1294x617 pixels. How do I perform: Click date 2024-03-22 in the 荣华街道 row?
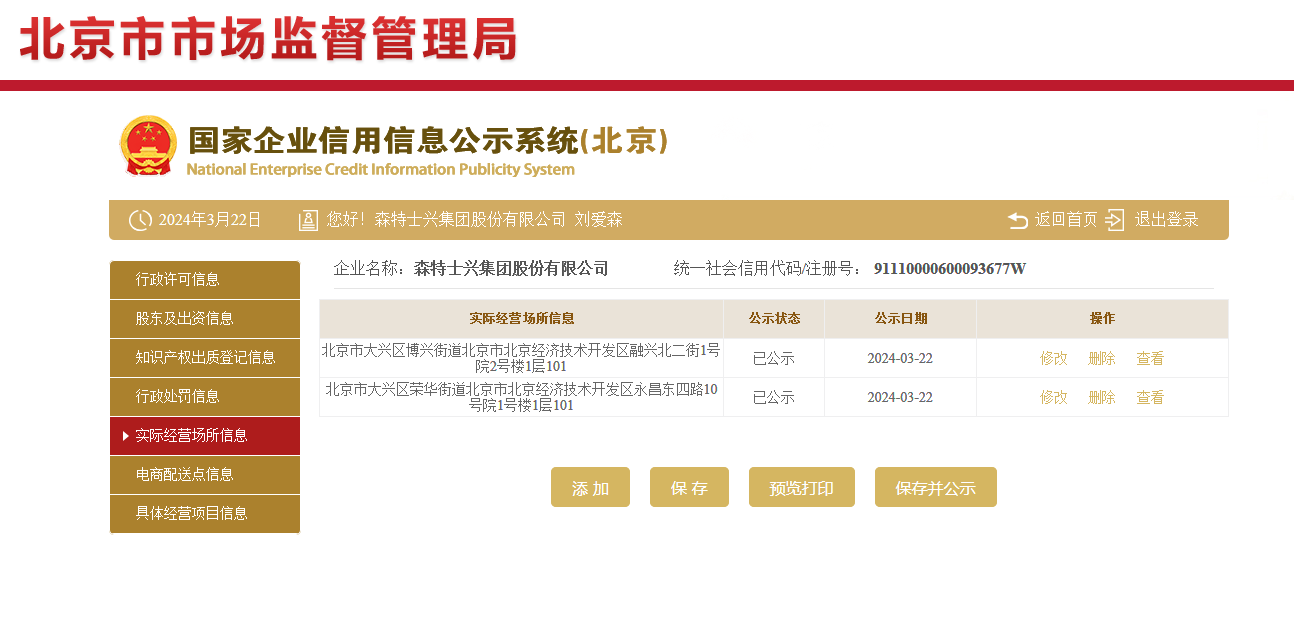click(x=900, y=398)
